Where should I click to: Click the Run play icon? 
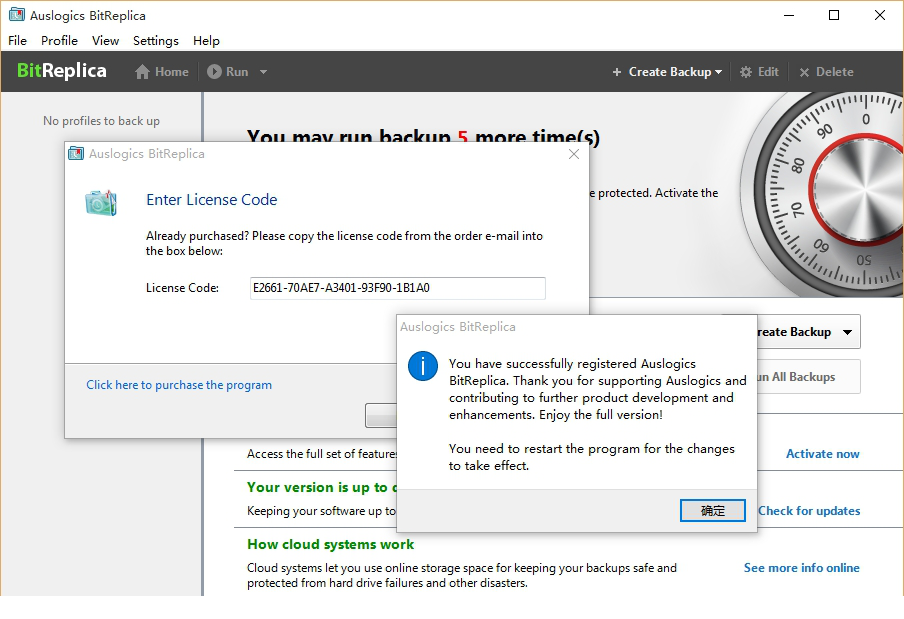point(214,71)
